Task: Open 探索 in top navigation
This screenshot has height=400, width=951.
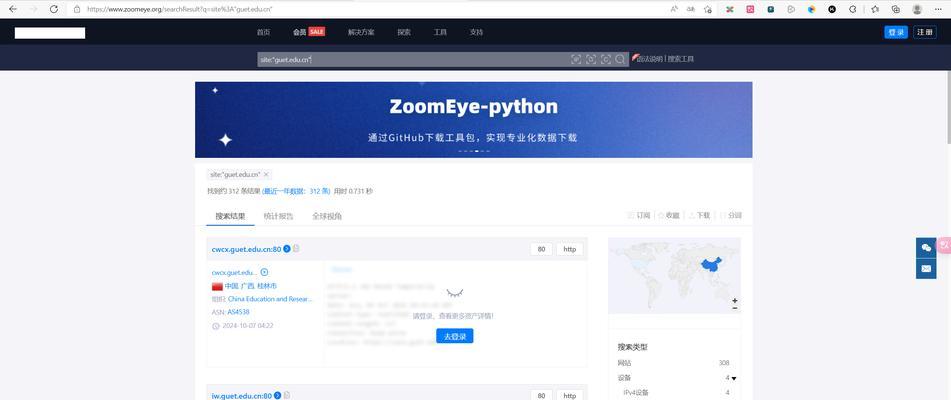Action: coord(404,32)
